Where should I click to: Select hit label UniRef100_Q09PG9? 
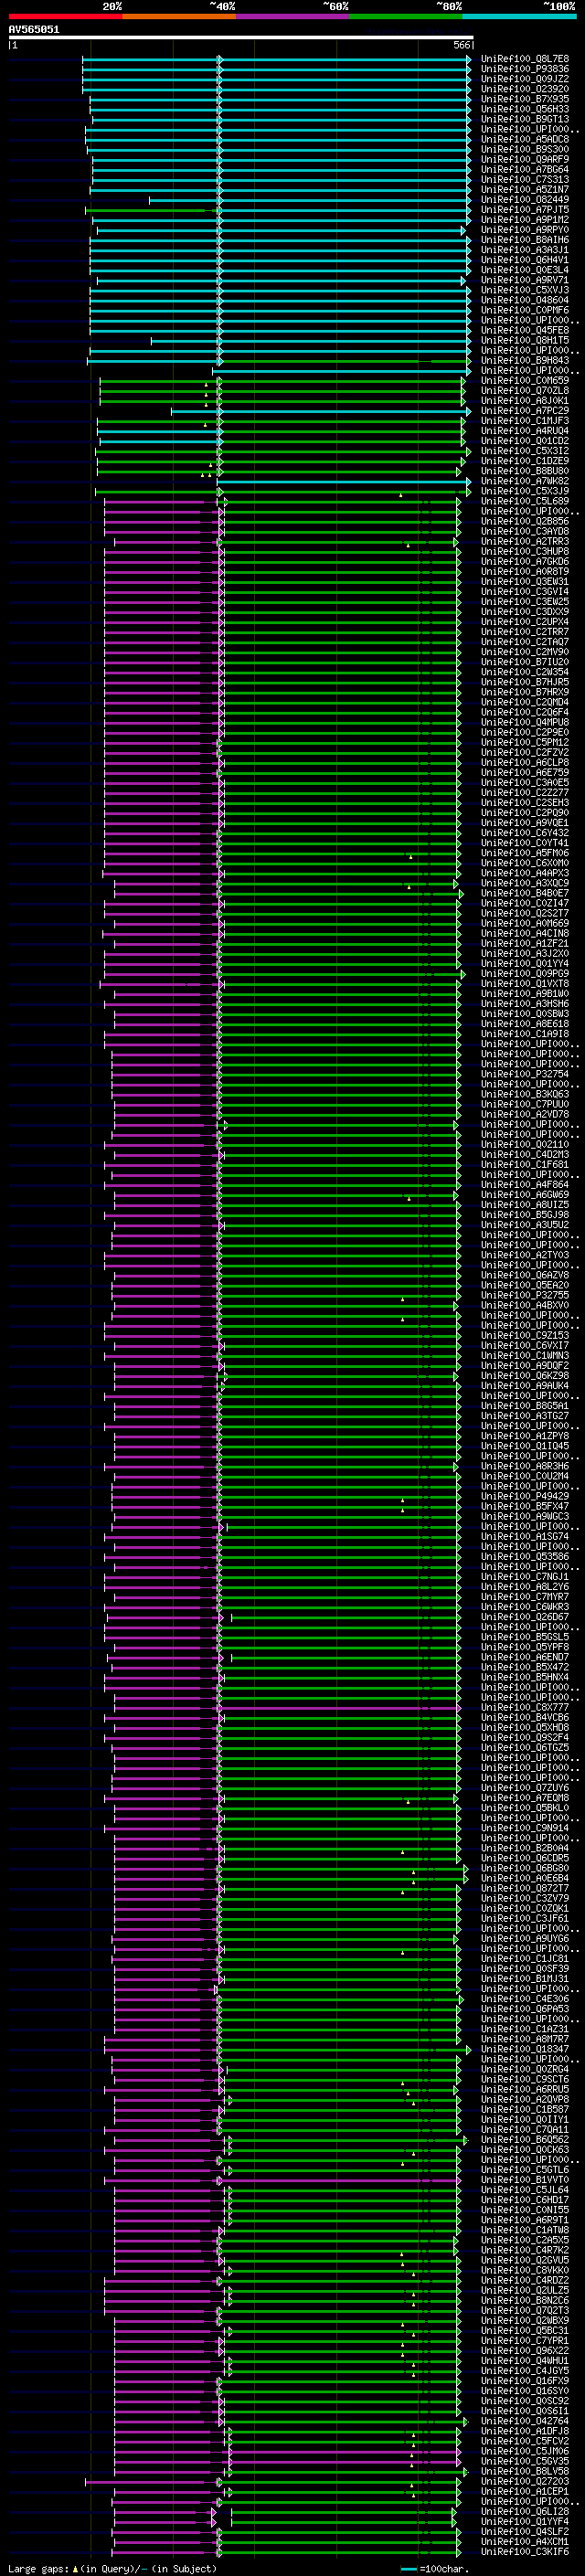[524, 973]
